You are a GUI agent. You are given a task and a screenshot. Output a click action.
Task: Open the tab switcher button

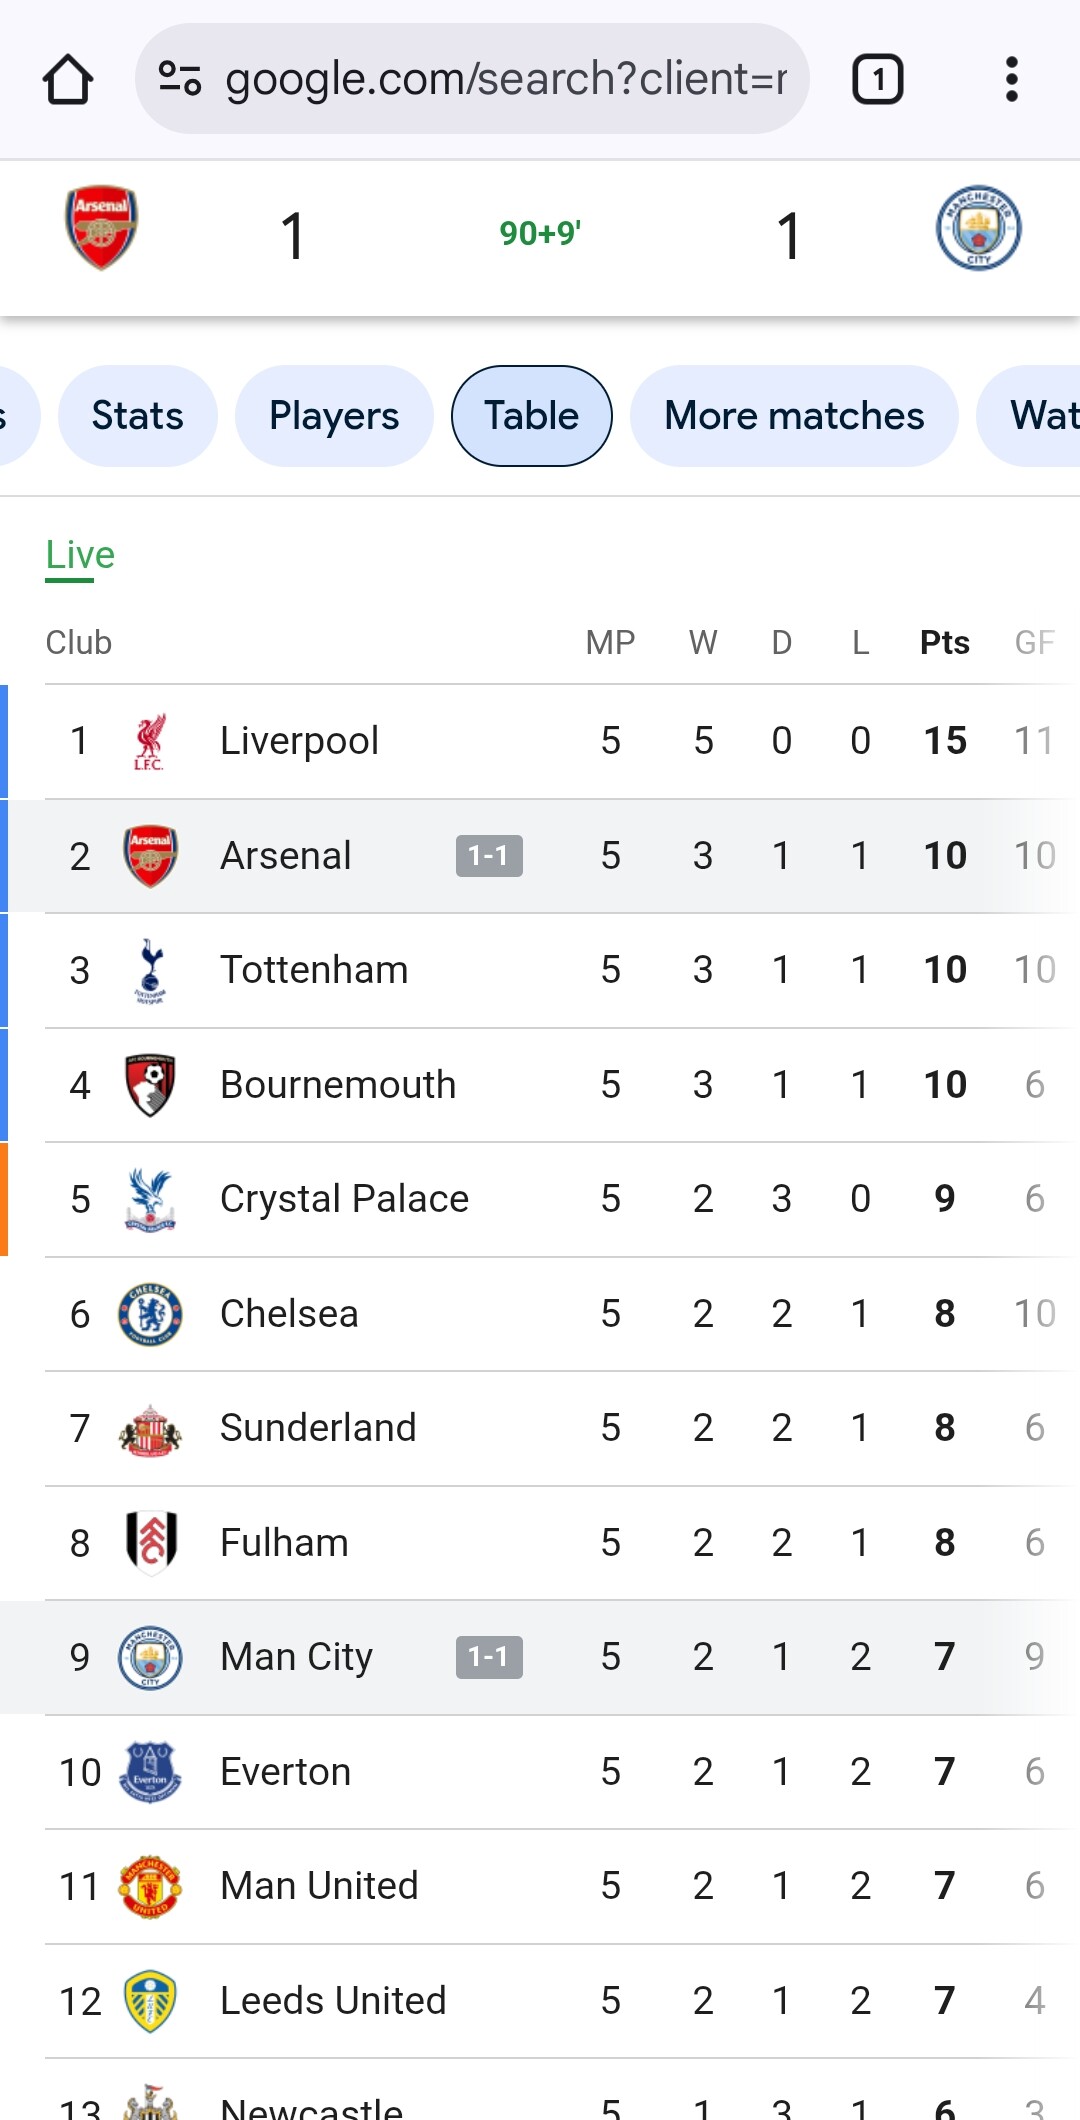877,79
